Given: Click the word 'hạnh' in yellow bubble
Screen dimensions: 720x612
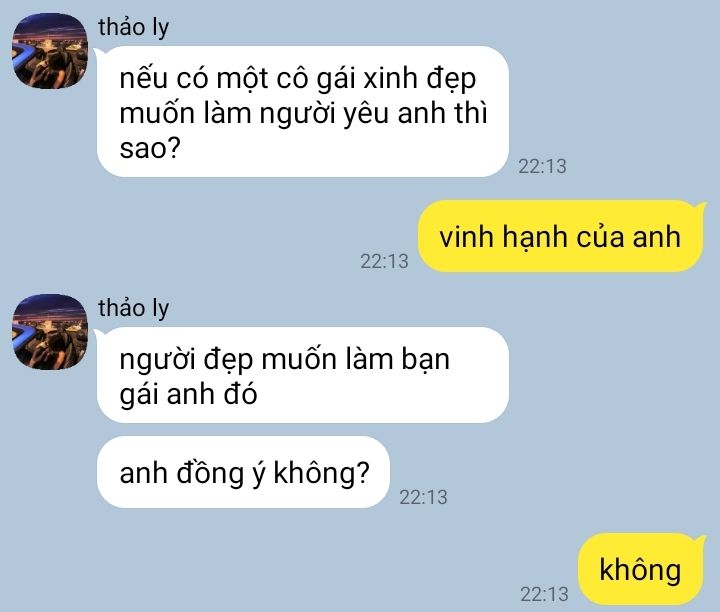Looking at the screenshot, I should (534, 237).
